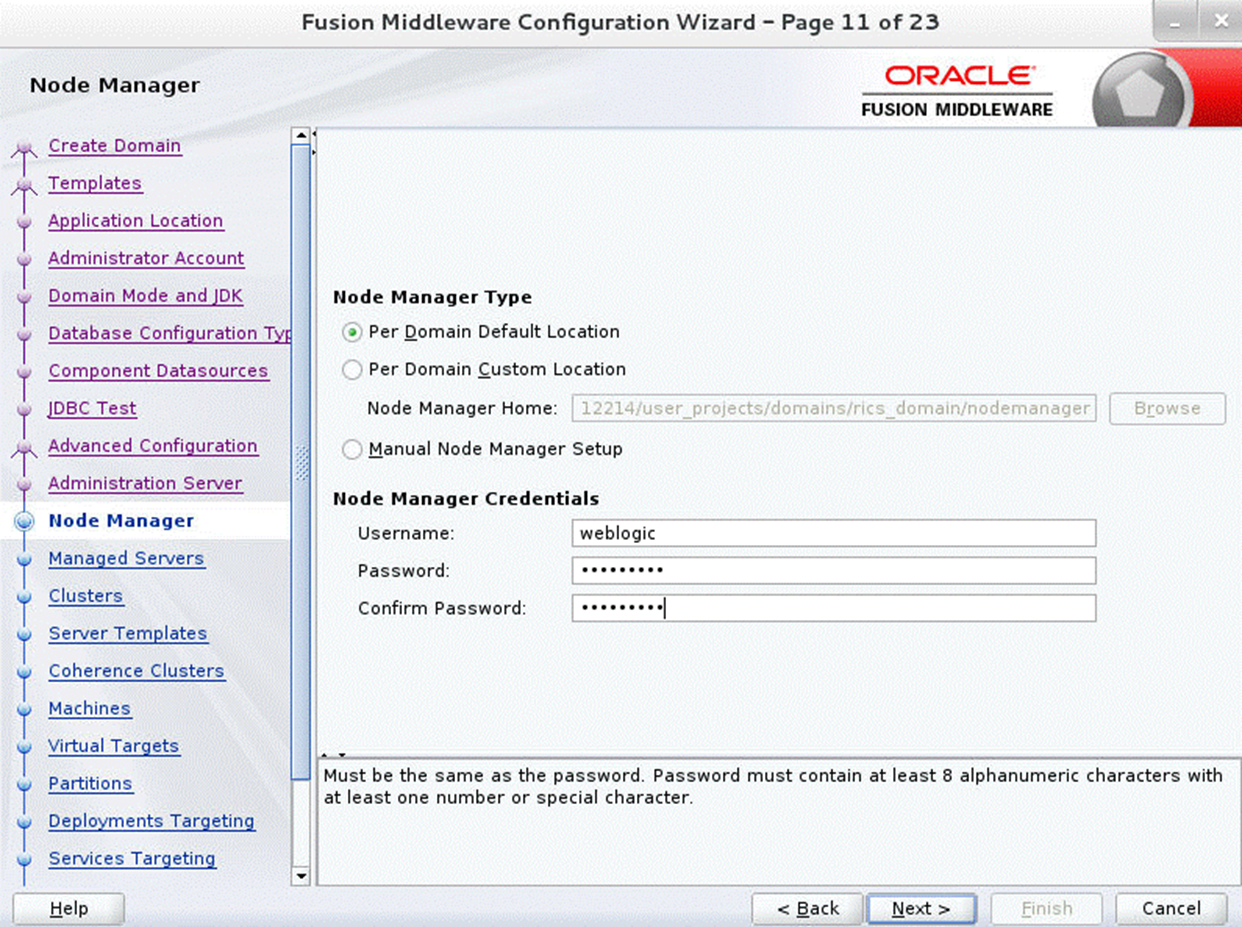
Task: Click the Username input field
Action: pyautogui.click(x=834, y=533)
